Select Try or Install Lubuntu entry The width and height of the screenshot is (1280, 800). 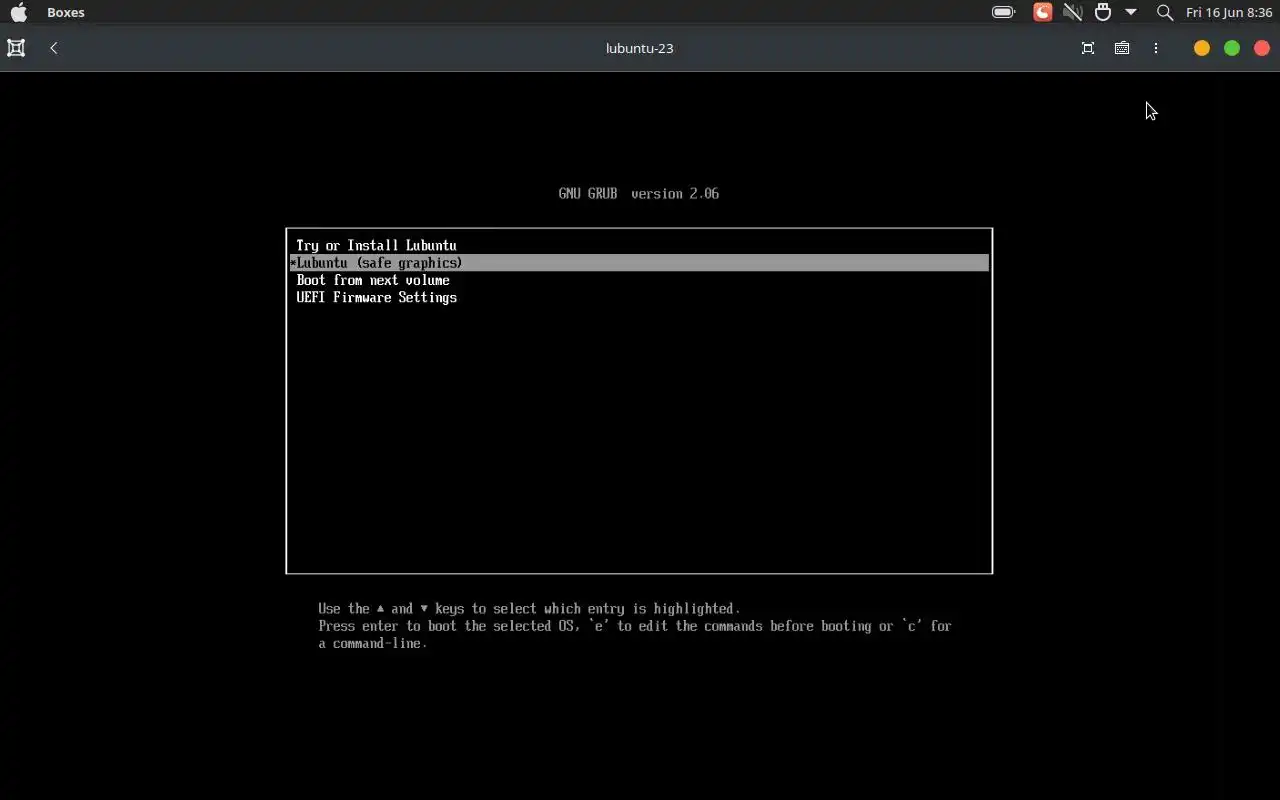coord(639,245)
